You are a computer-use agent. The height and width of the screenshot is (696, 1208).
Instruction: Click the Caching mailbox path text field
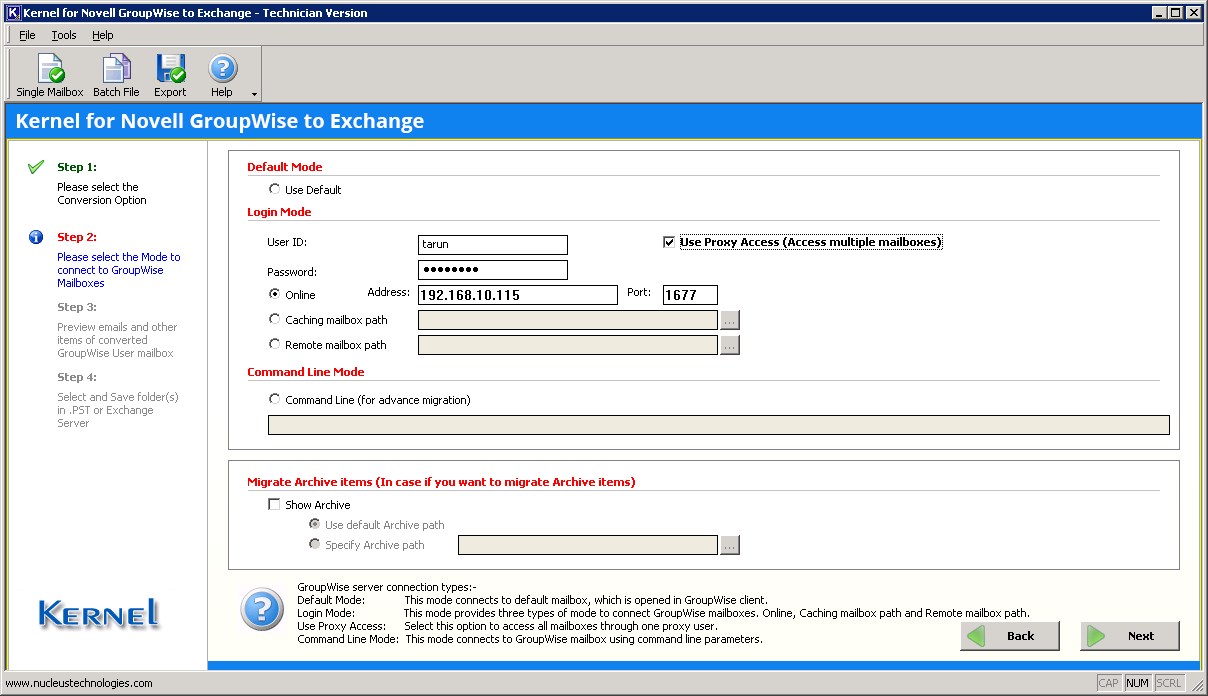[x=568, y=320]
